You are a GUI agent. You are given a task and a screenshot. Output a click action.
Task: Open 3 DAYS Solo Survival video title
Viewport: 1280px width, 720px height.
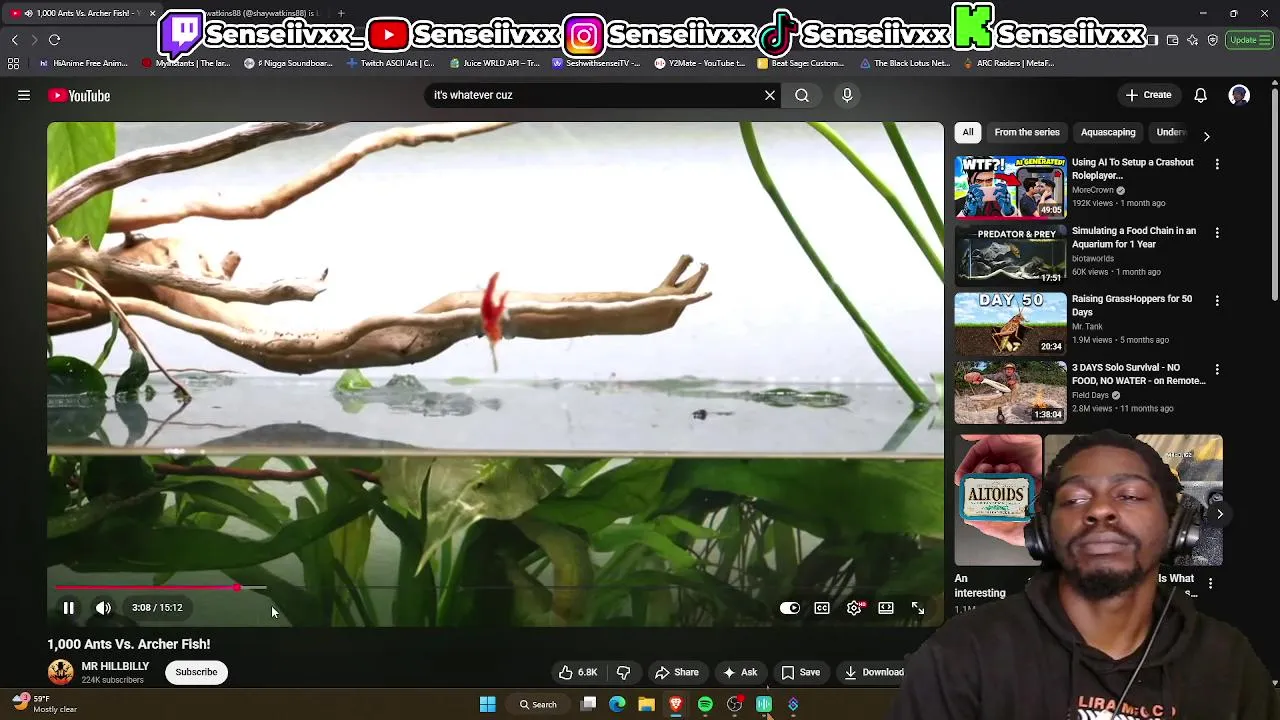[x=1139, y=374]
